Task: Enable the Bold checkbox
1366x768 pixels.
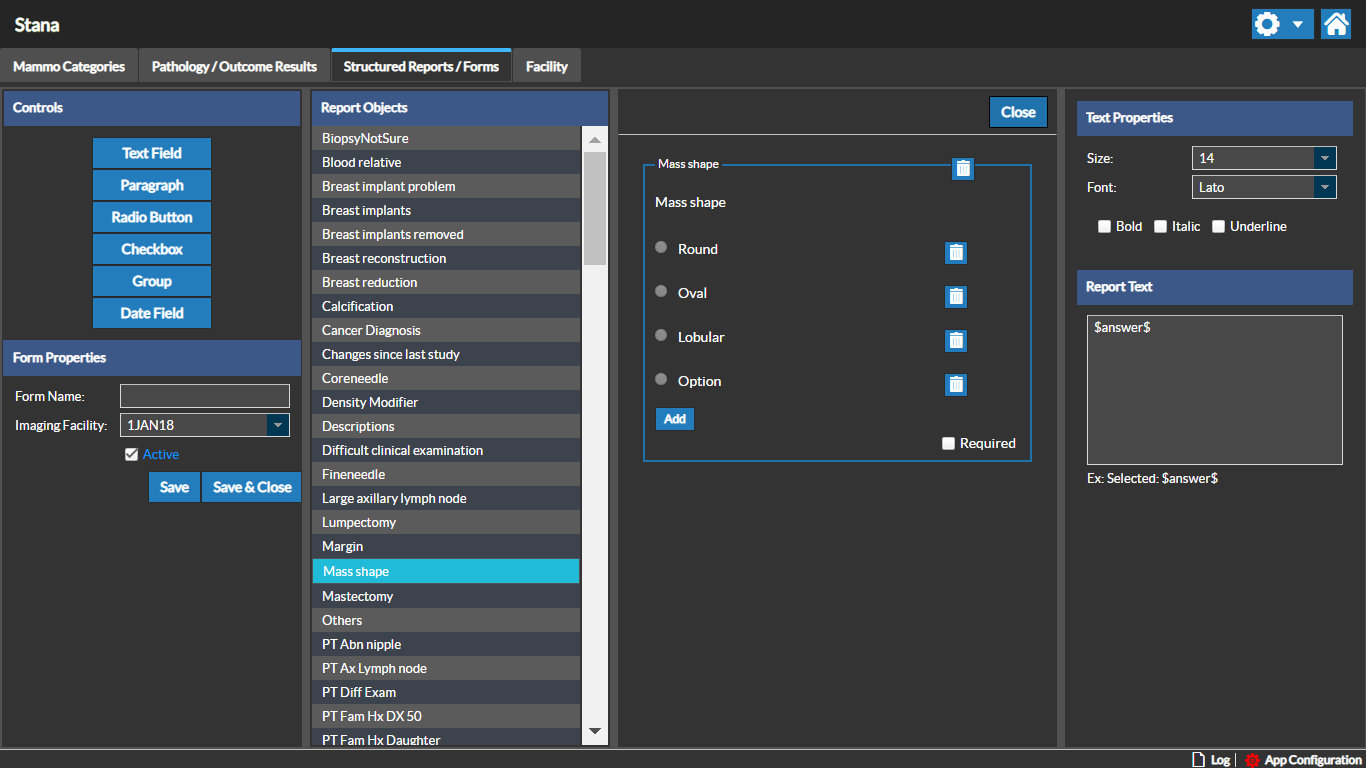Action: point(1104,227)
